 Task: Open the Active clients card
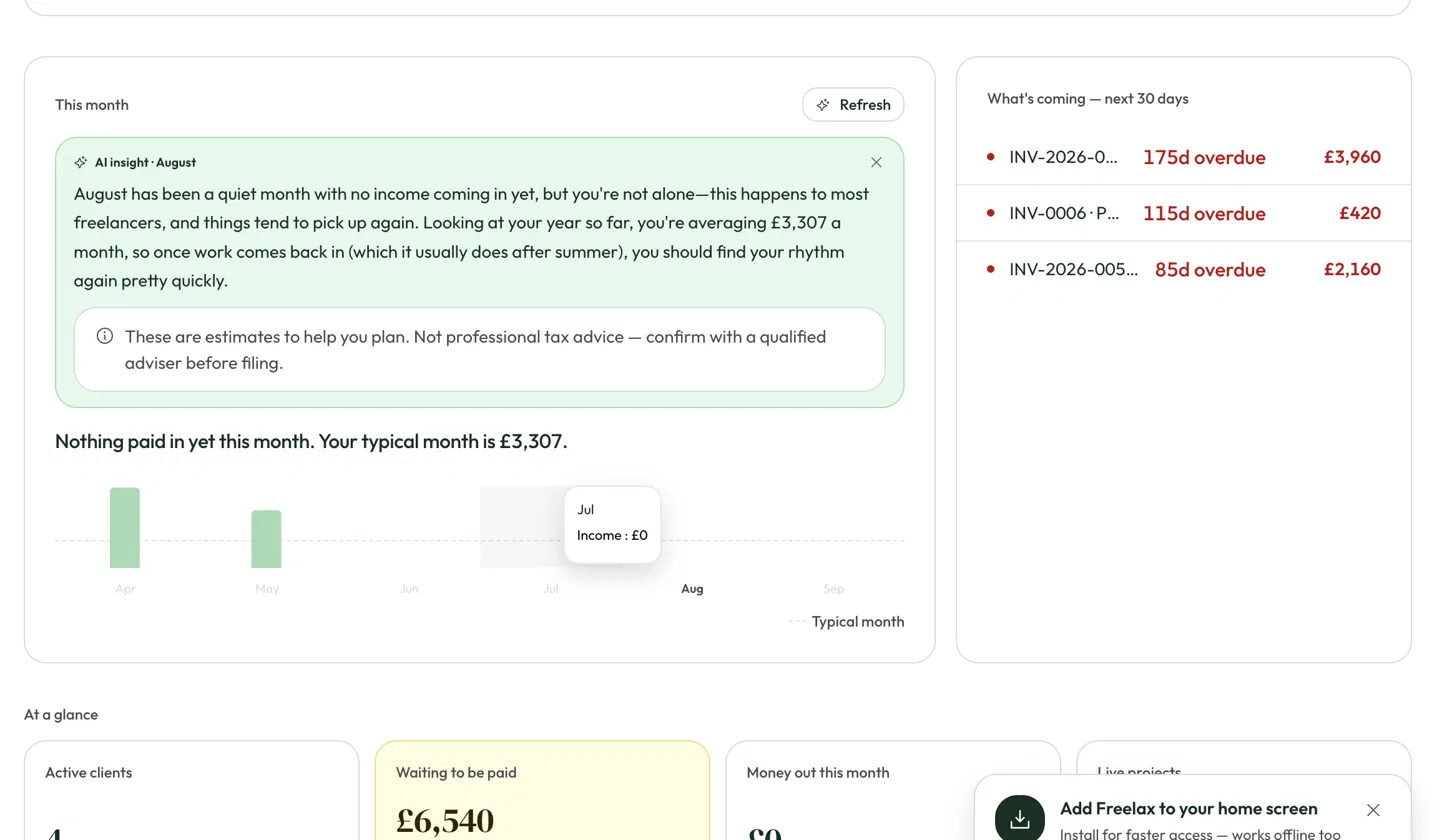[191, 790]
